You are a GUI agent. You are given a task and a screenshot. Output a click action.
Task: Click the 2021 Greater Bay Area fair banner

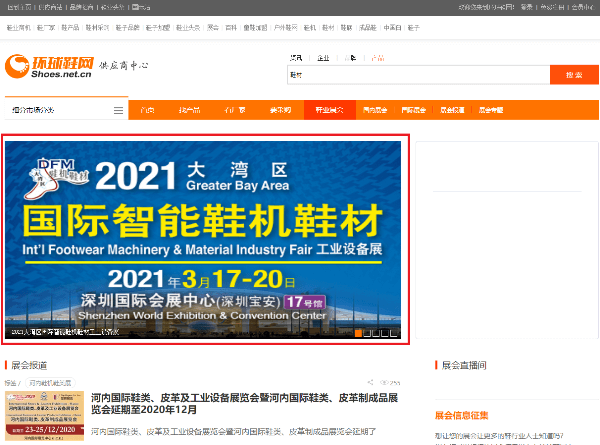(203, 240)
